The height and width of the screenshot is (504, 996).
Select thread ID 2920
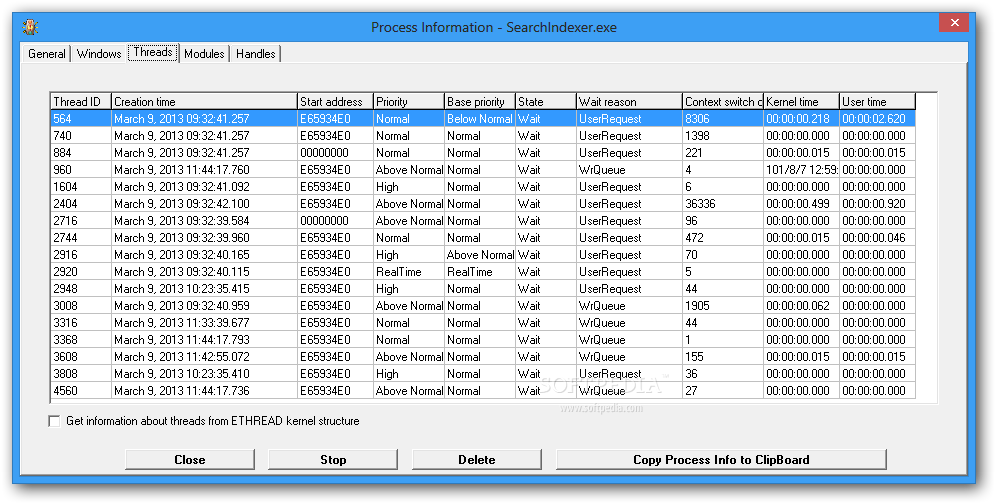[x=483, y=271]
